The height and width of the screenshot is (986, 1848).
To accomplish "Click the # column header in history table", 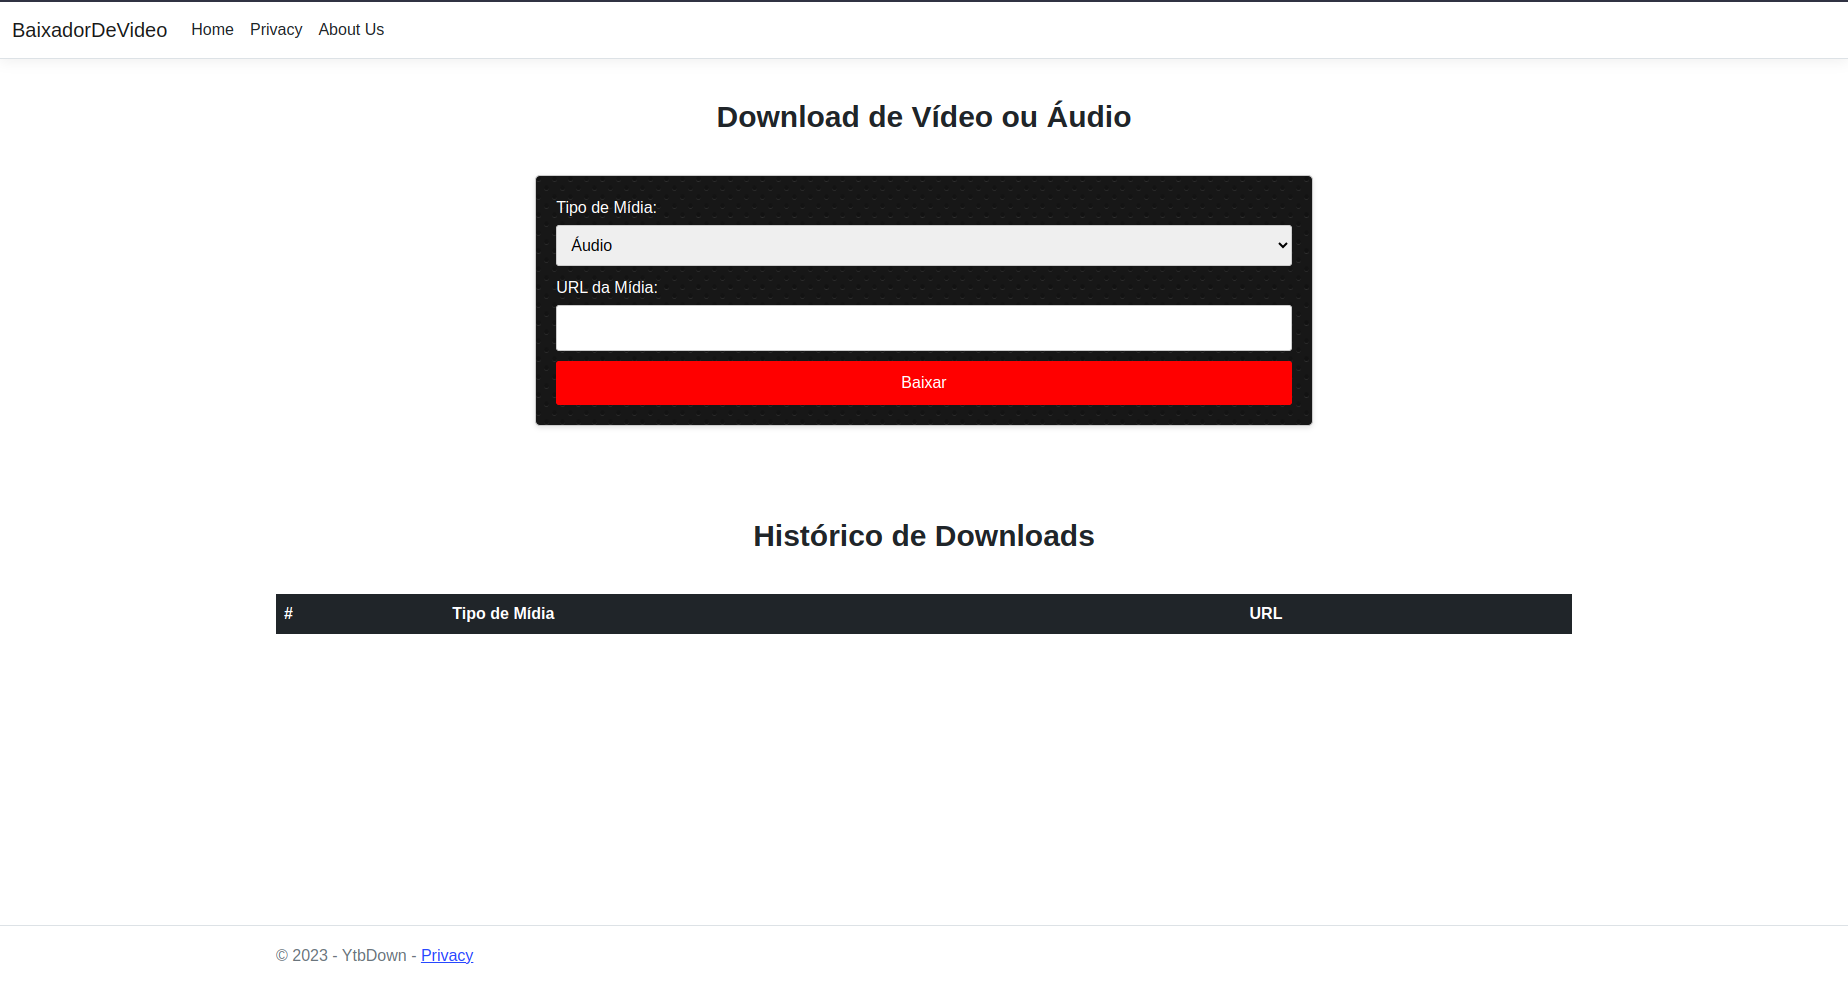I will 288,613.
